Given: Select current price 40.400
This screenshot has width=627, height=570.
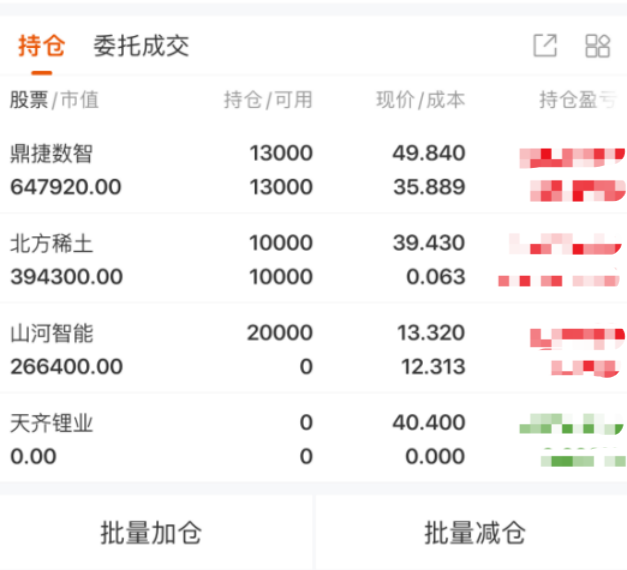Looking at the screenshot, I should [429, 422].
